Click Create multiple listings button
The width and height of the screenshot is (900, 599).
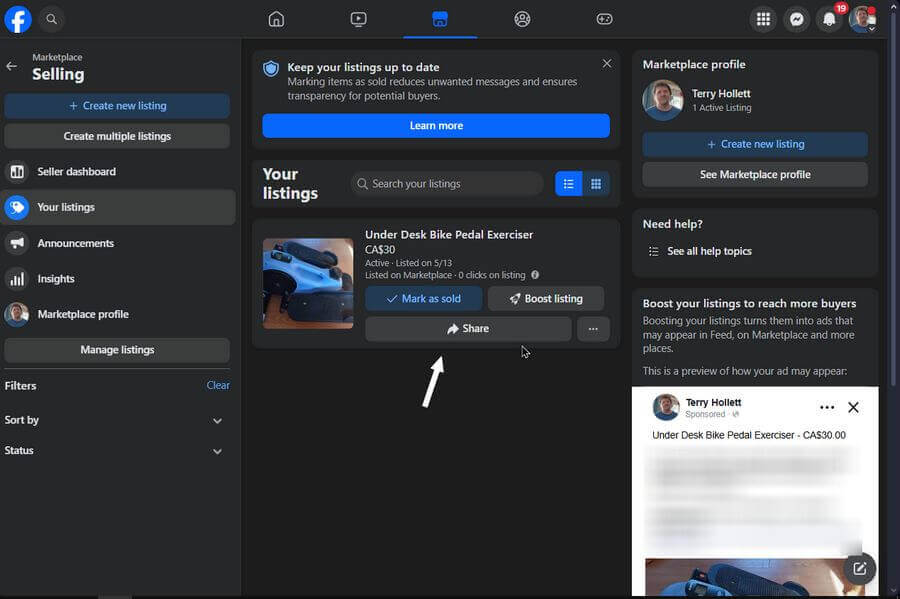click(x=117, y=136)
